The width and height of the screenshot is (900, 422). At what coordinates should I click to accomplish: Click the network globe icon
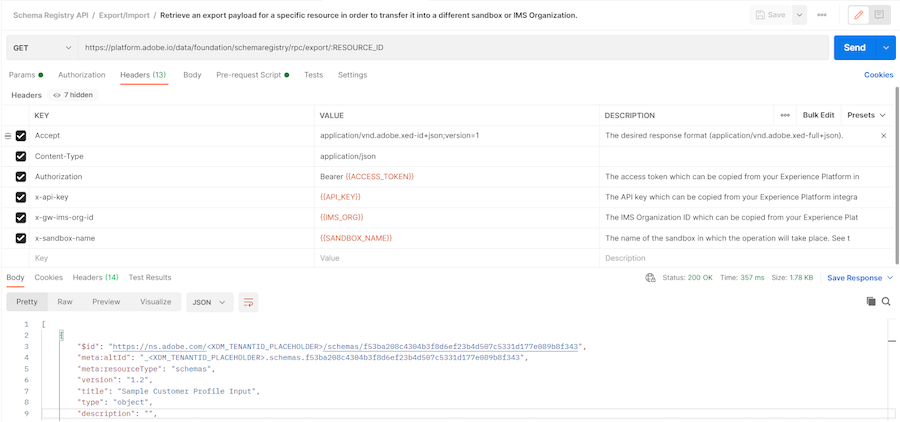(x=650, y=278)
